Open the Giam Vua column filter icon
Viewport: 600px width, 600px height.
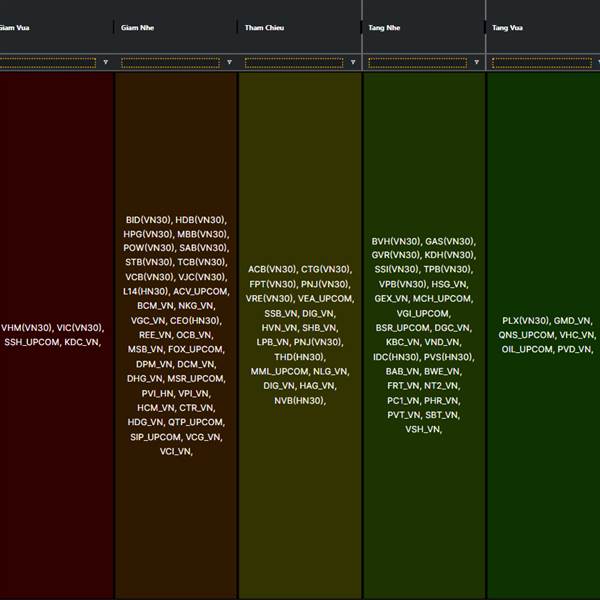[106, 62]
